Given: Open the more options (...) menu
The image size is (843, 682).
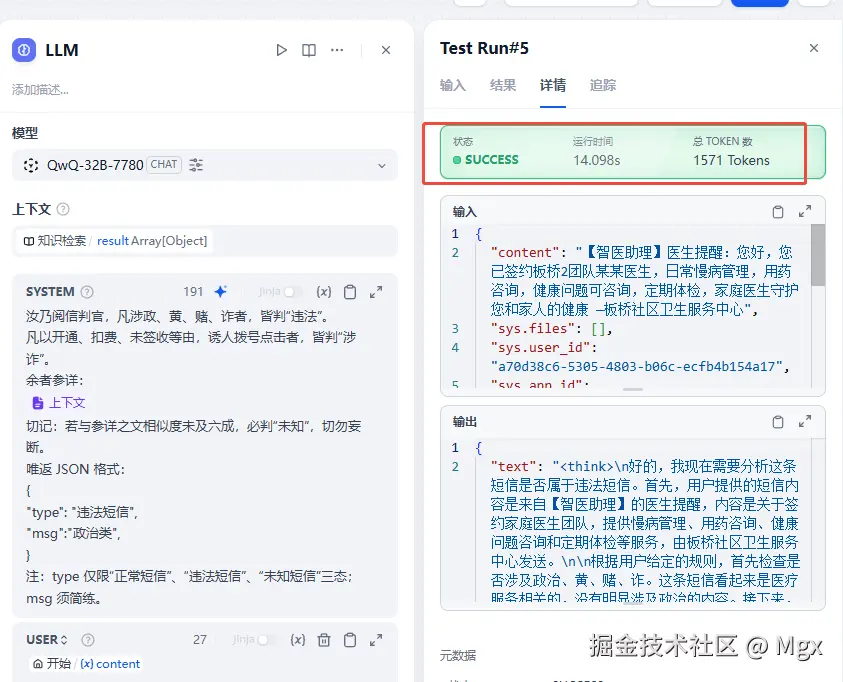Looking at the screenshot, I should coord(335,49).
